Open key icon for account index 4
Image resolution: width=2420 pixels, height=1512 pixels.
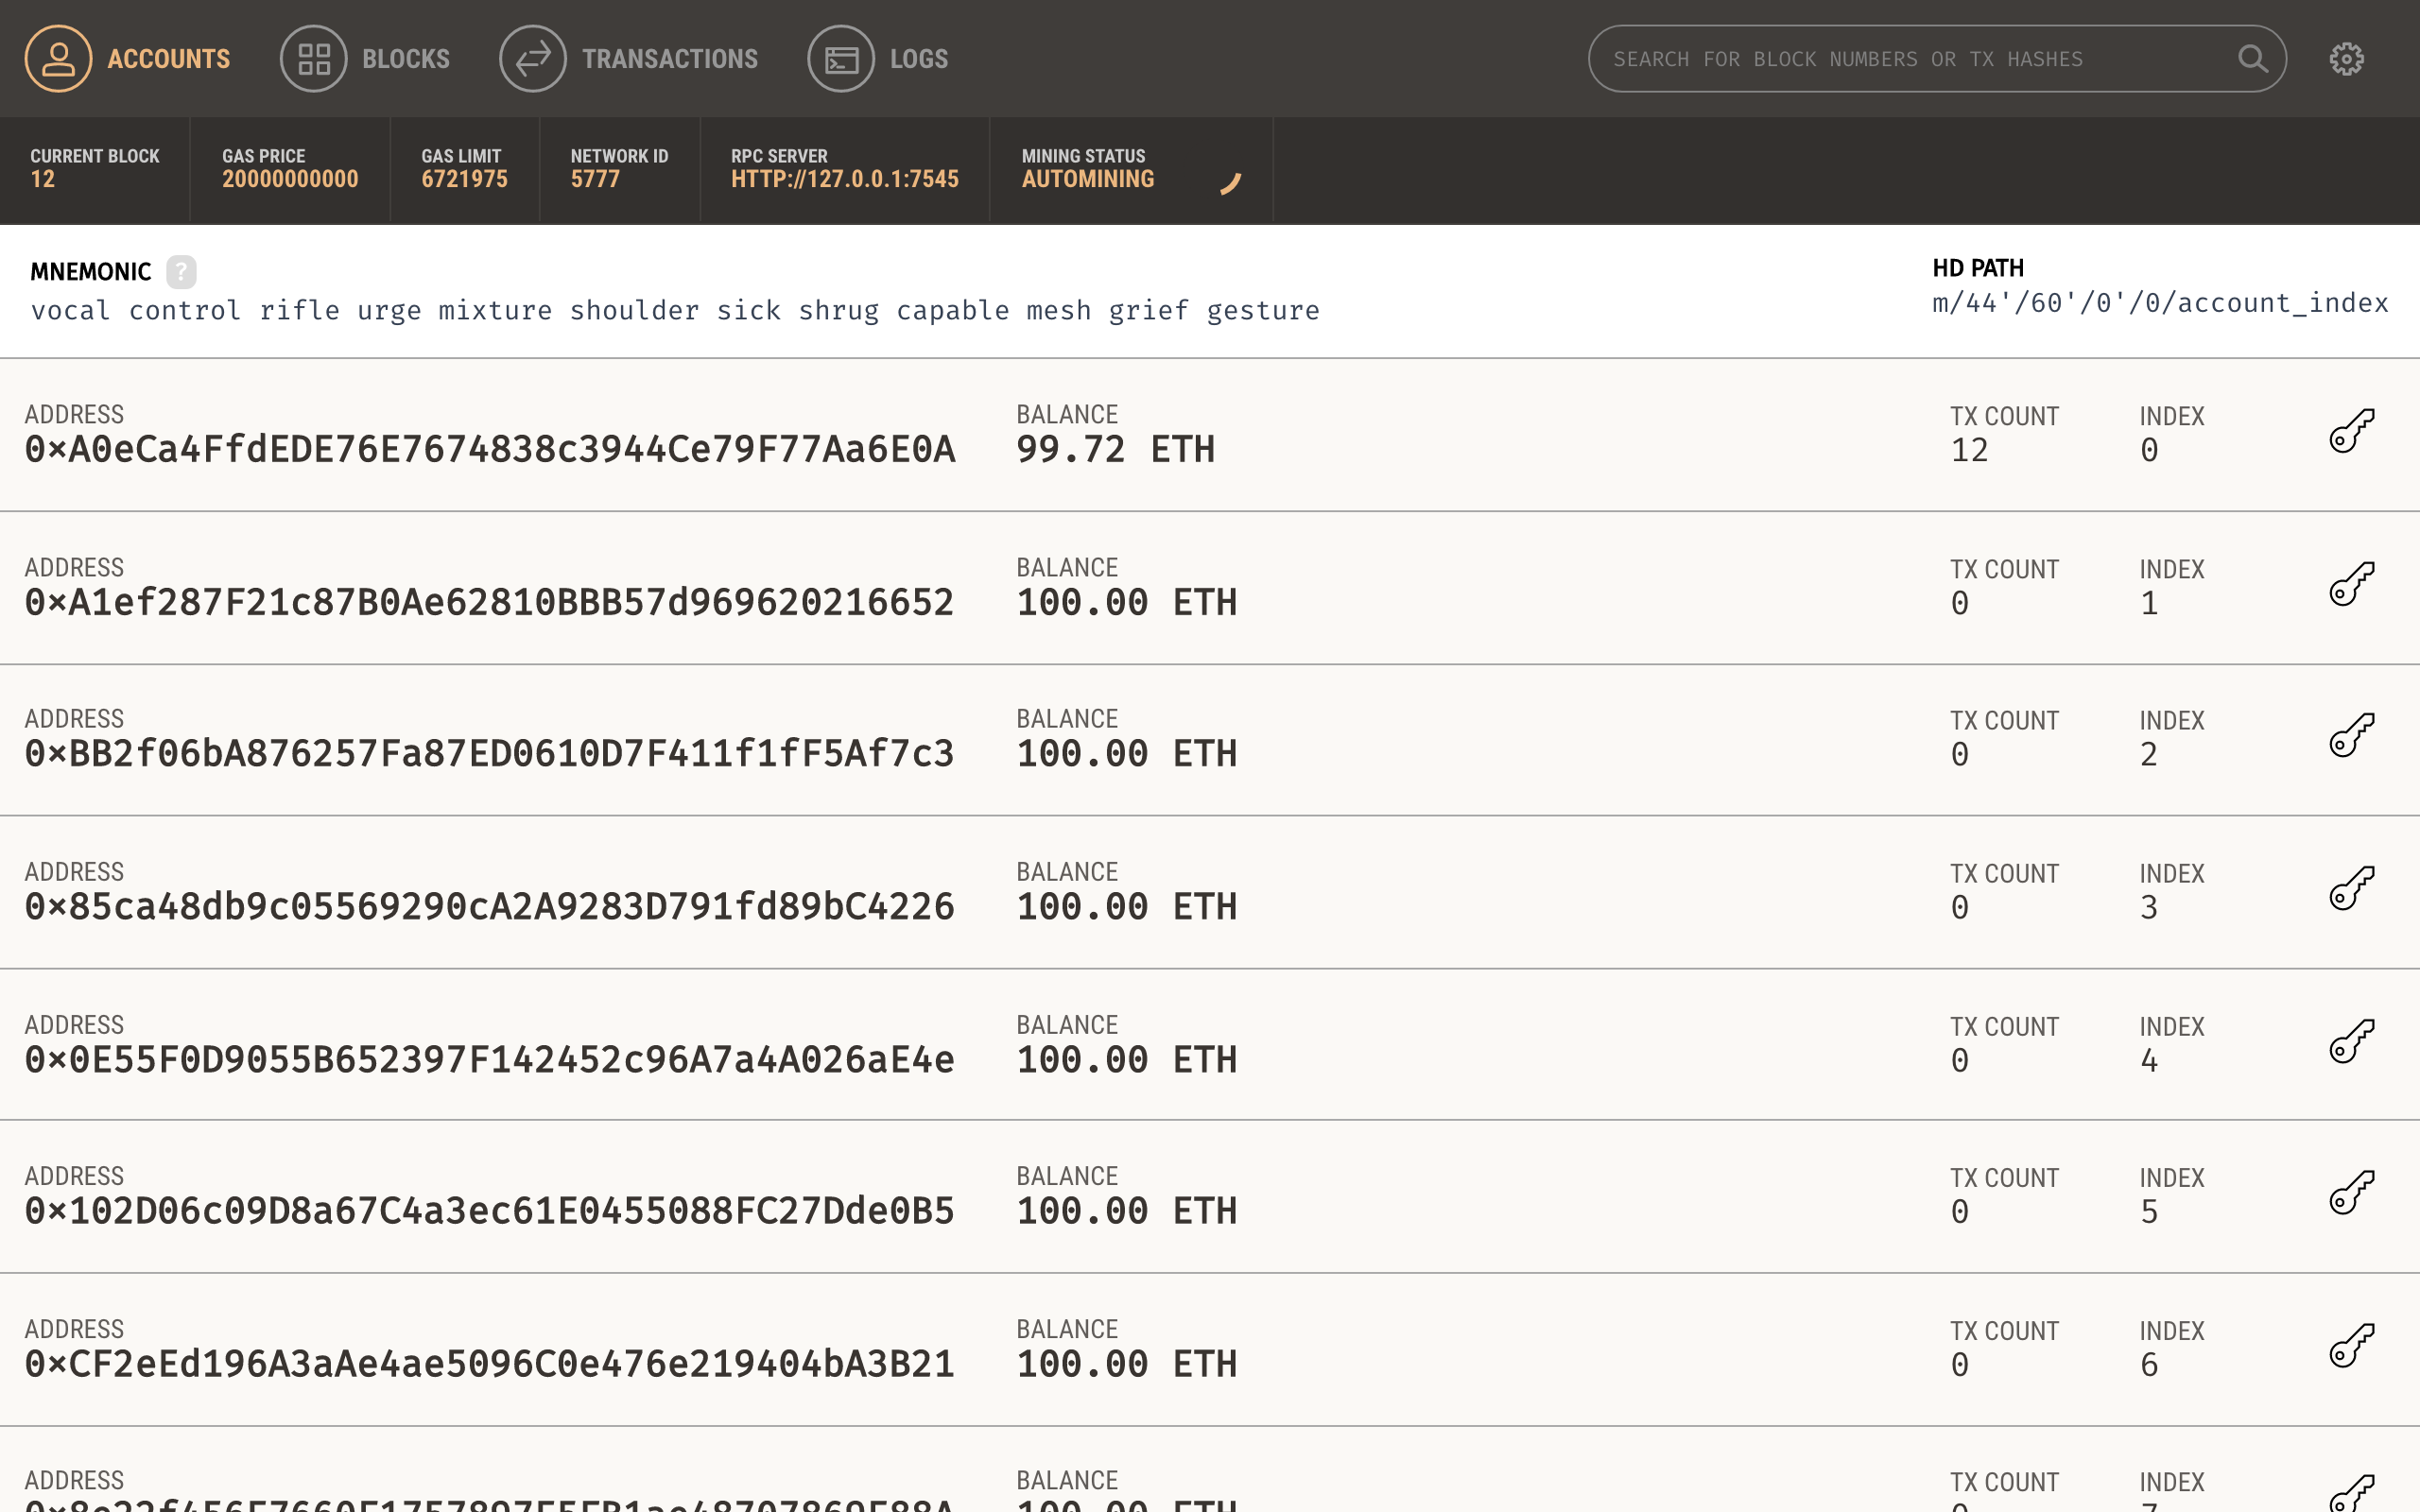click(x=2351, y=1042)
